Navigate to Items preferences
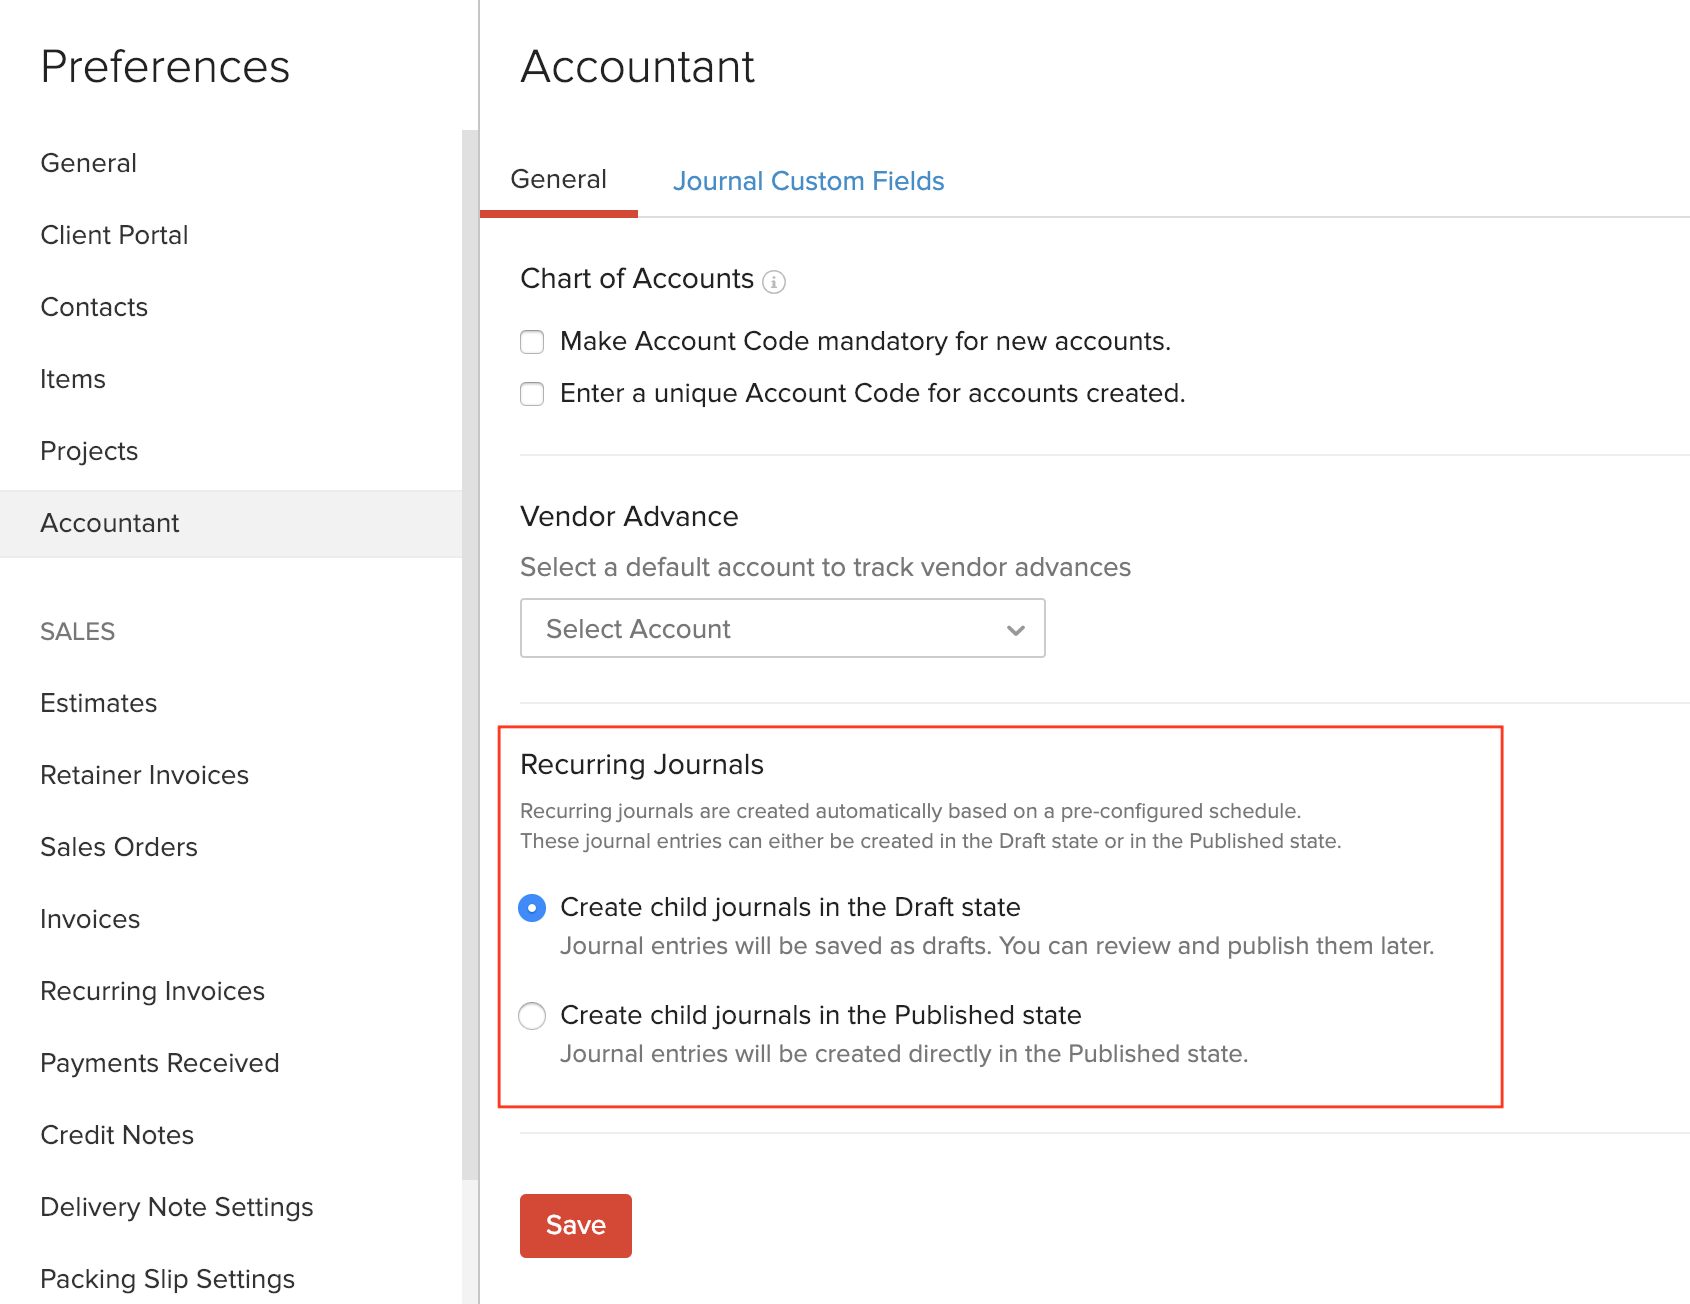Screen dimensions: 1690x1304 pyautogui.click(x=73, y=379)
